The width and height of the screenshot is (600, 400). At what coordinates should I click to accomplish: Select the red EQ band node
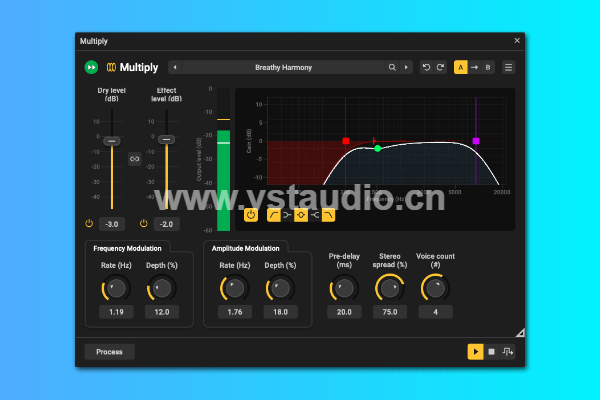(x=346, y=141)
